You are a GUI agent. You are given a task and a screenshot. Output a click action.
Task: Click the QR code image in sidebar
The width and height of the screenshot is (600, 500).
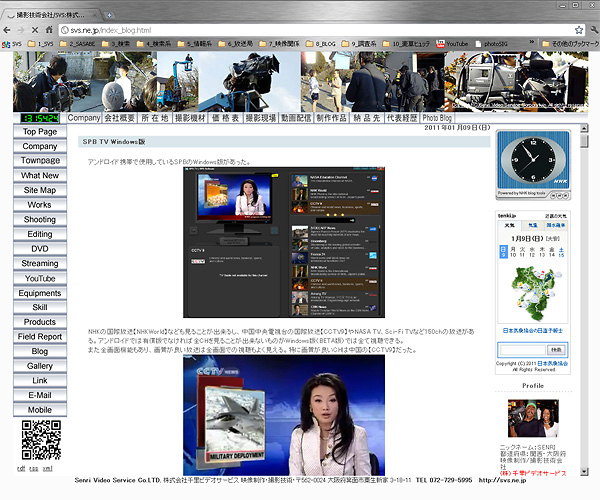coord(40,439)
